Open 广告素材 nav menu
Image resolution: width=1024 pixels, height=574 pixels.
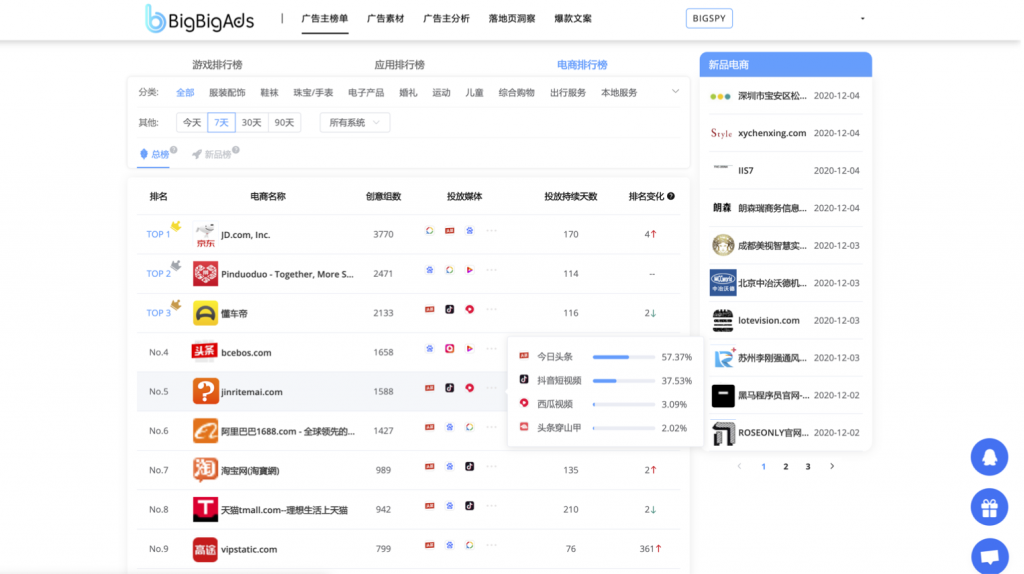[385, 18]
